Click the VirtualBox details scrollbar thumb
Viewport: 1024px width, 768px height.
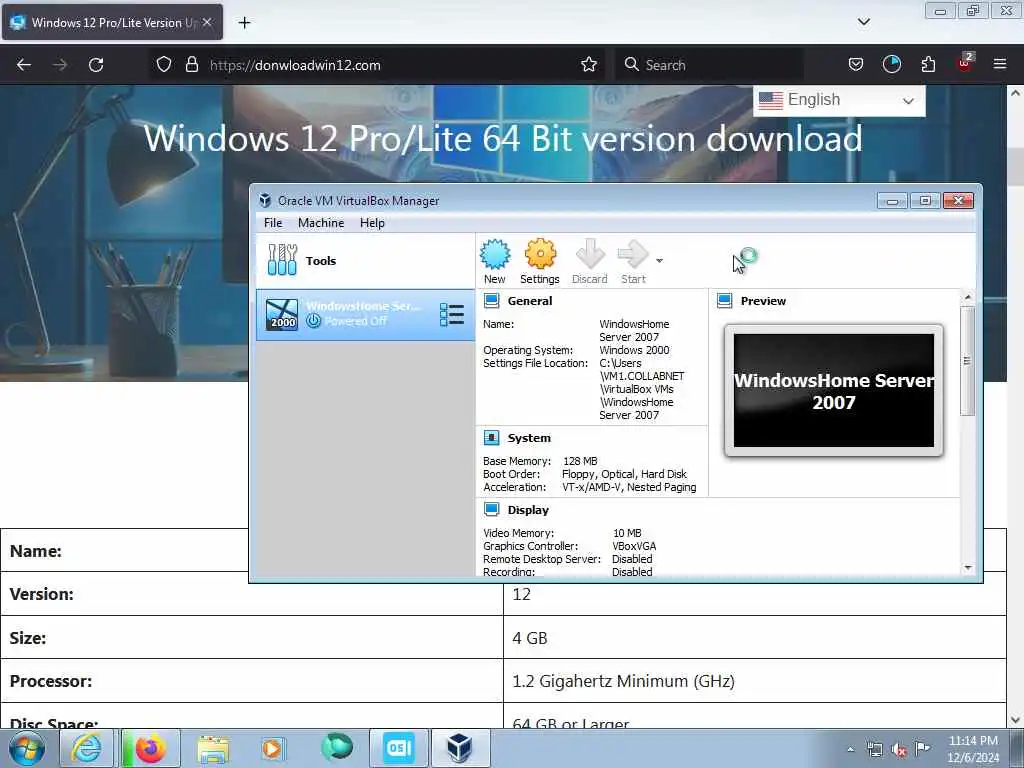point(968,360)
